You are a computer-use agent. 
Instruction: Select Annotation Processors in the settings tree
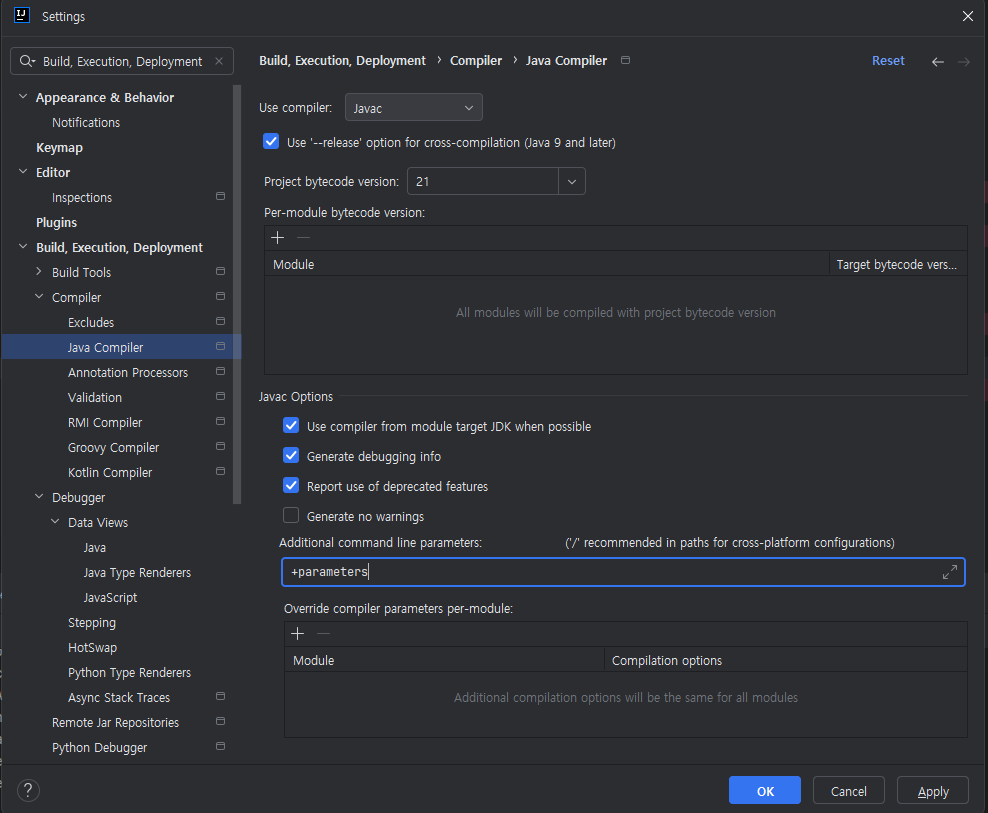coord(128,372)
